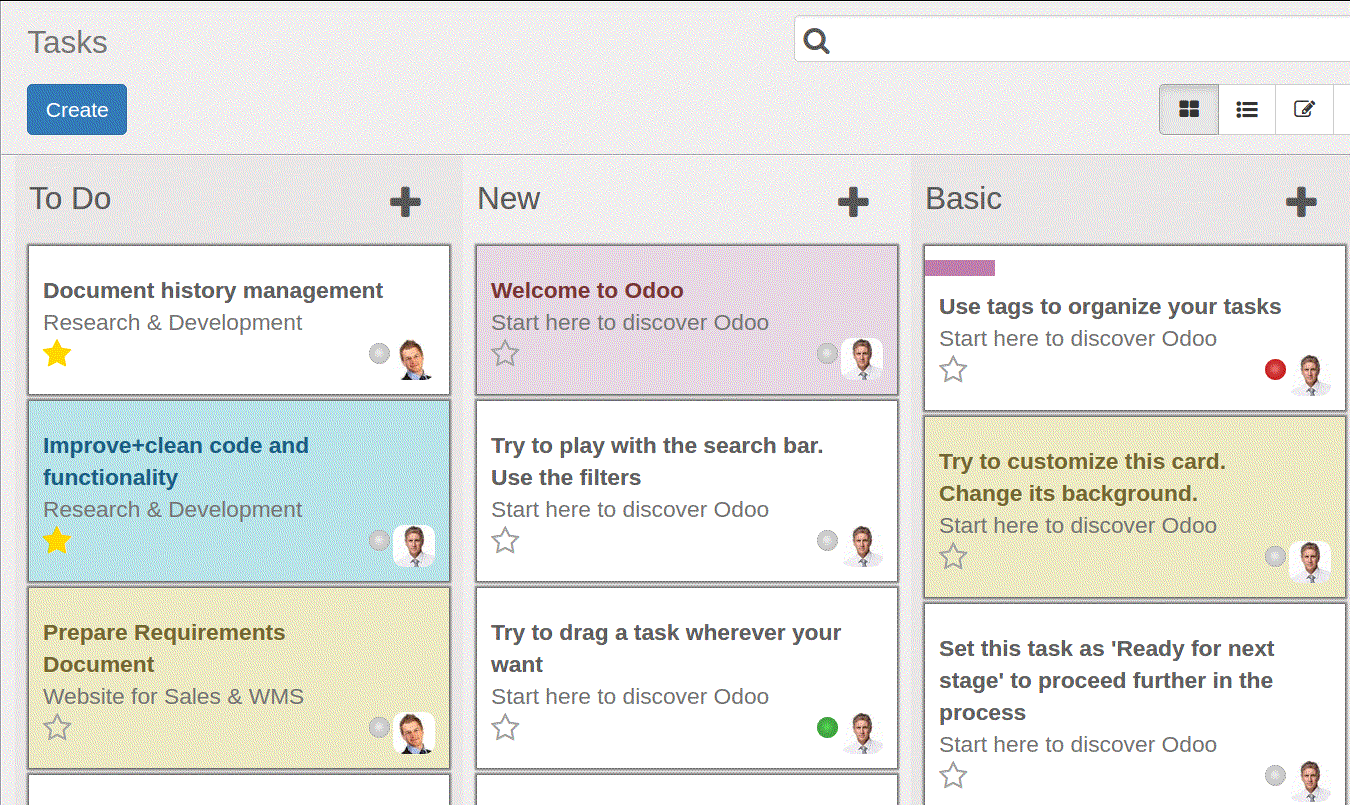The height and width of the screenshot is (805, 1350).
Task: Star the Welcome to Odoo task
Action: (x=505, y=353)
